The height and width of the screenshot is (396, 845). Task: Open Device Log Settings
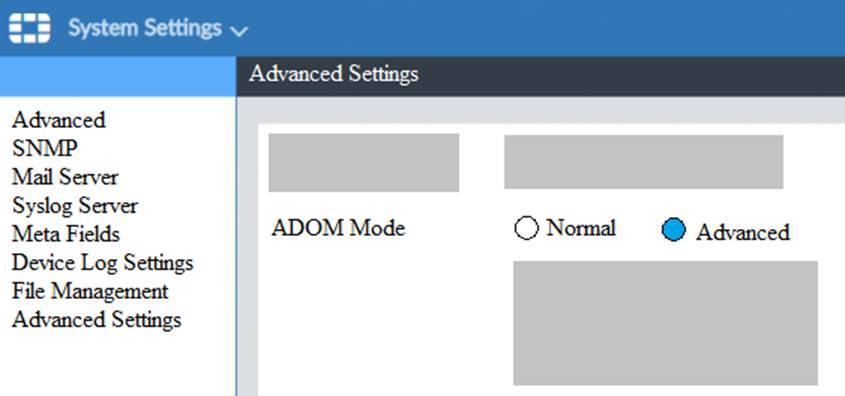click(102, 263)
